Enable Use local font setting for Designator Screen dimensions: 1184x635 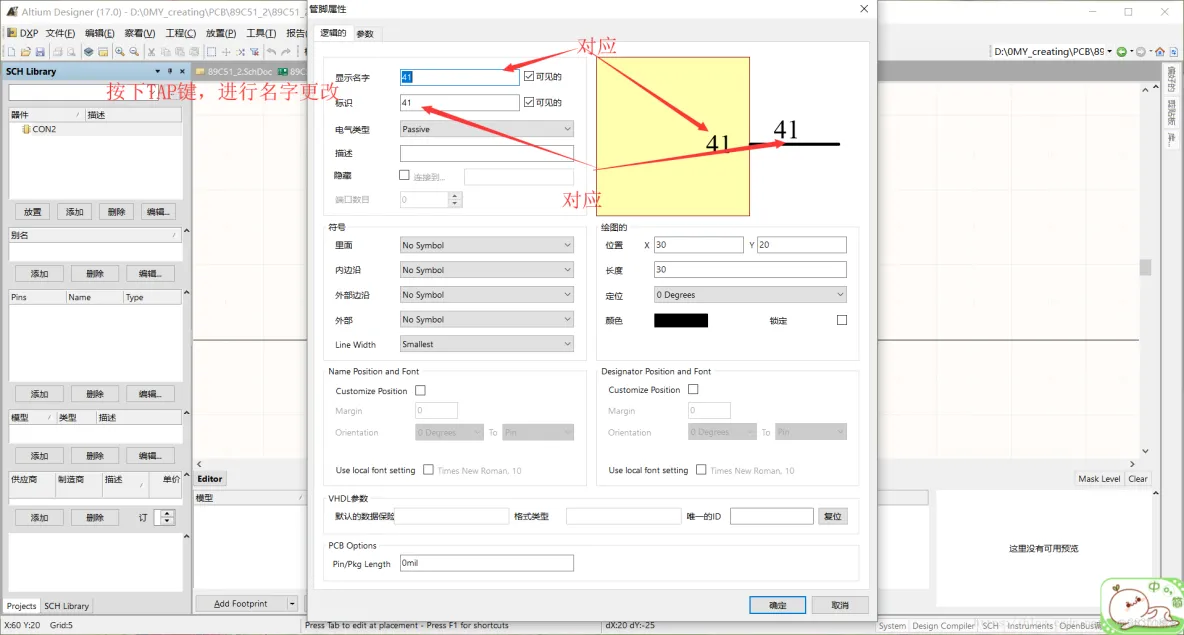click(701, 470)
